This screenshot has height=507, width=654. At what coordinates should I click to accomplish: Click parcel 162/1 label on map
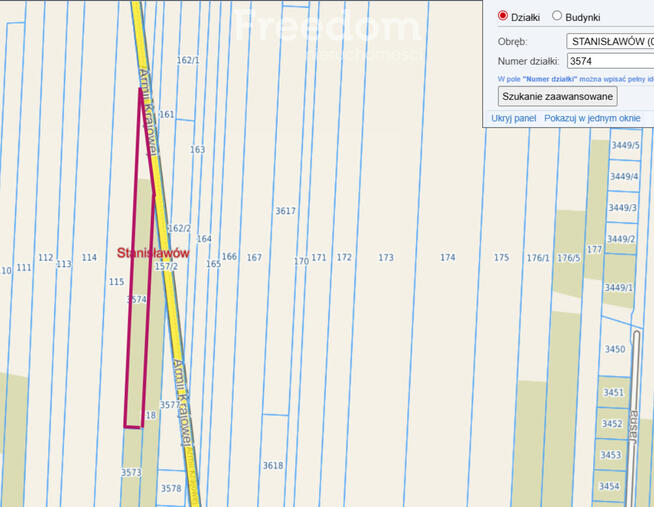(188, 60)
